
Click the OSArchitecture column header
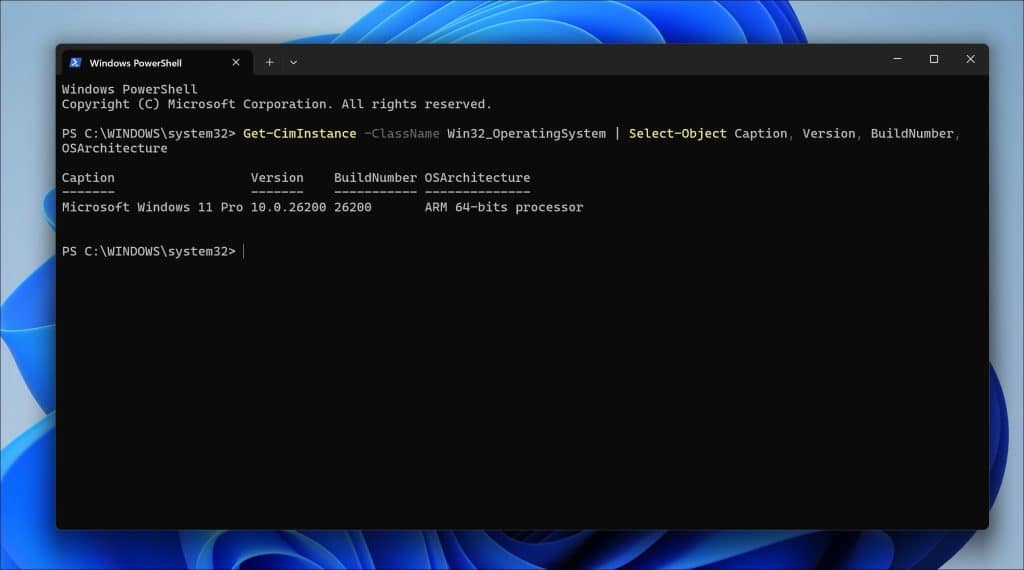coord(477,178)
